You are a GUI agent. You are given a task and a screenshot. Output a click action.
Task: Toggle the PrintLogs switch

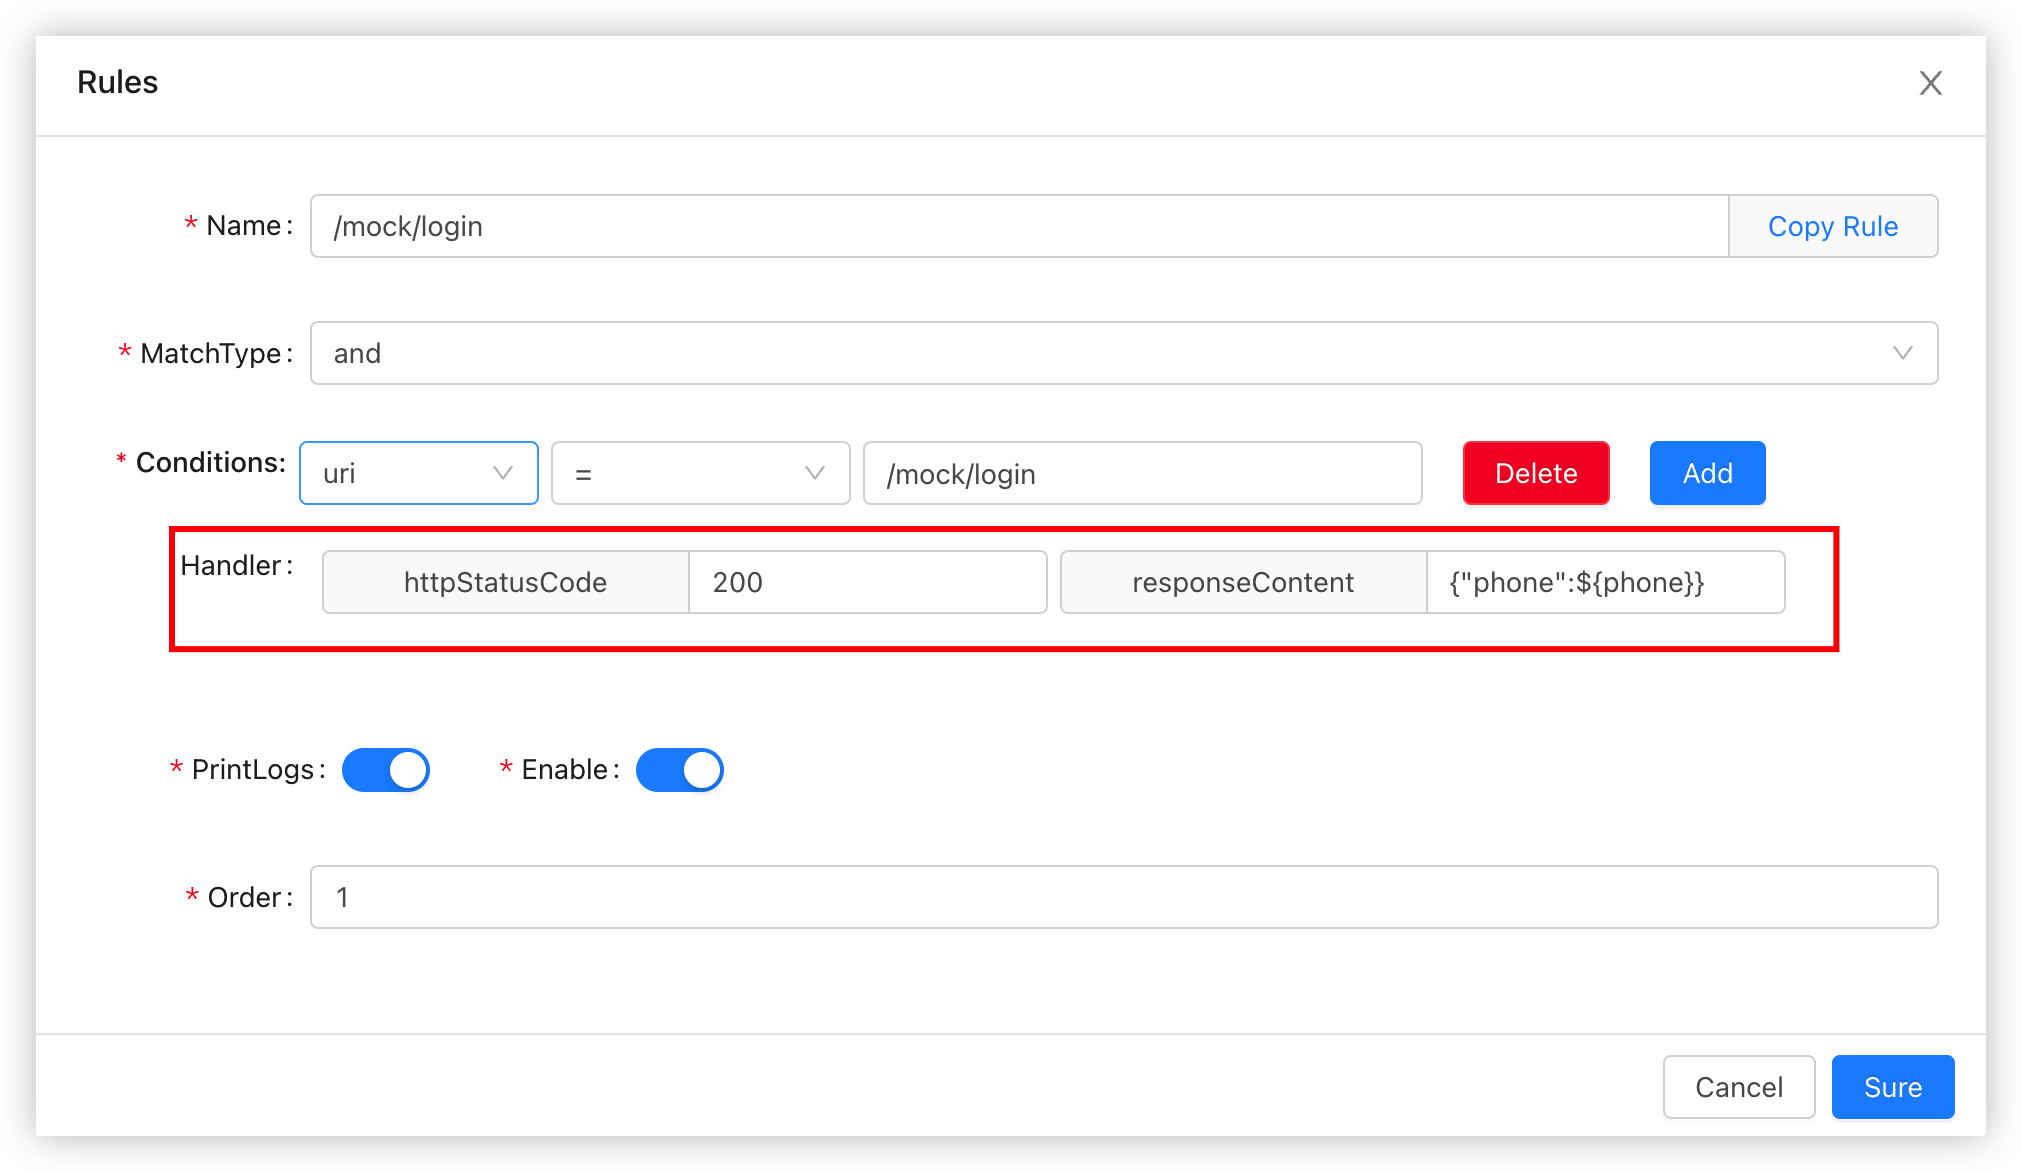[x=386, y=769]
